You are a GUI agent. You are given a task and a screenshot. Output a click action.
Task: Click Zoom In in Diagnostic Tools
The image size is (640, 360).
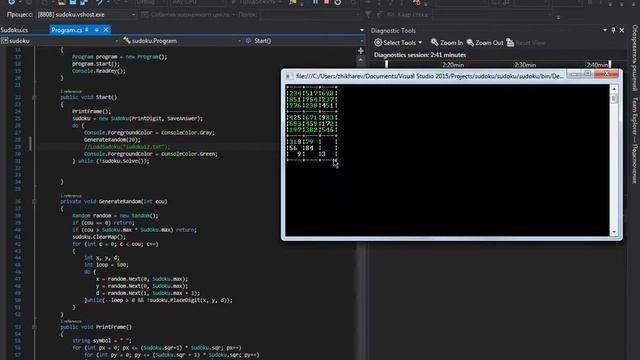point(447,42)
